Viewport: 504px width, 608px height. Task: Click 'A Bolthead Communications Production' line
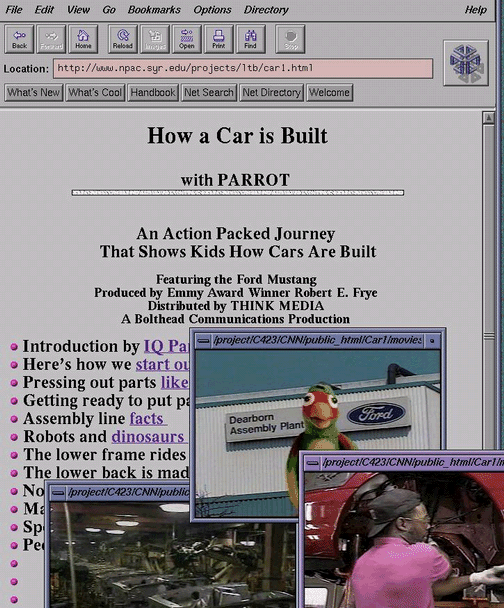(235, 319)
